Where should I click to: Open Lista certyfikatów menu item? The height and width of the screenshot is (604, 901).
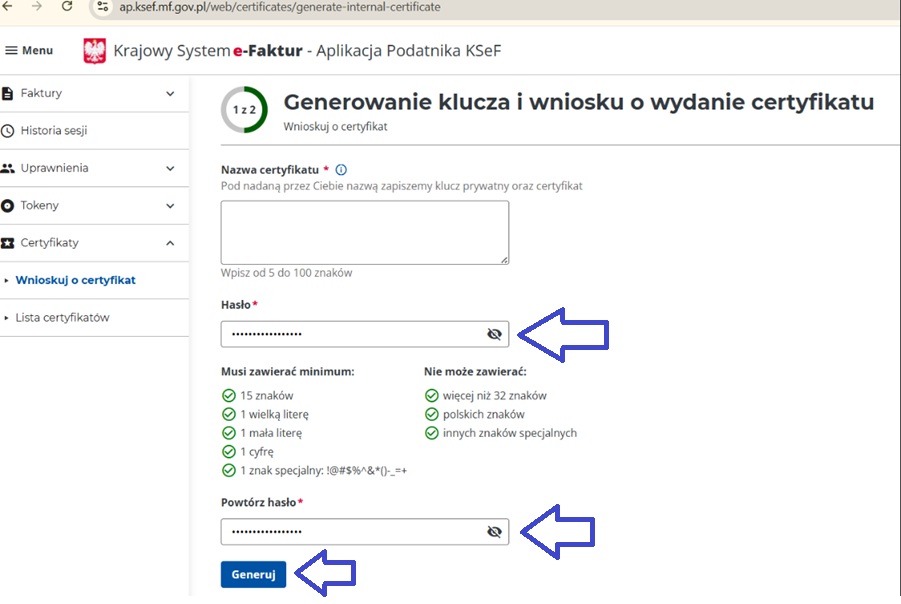point(62,318)
